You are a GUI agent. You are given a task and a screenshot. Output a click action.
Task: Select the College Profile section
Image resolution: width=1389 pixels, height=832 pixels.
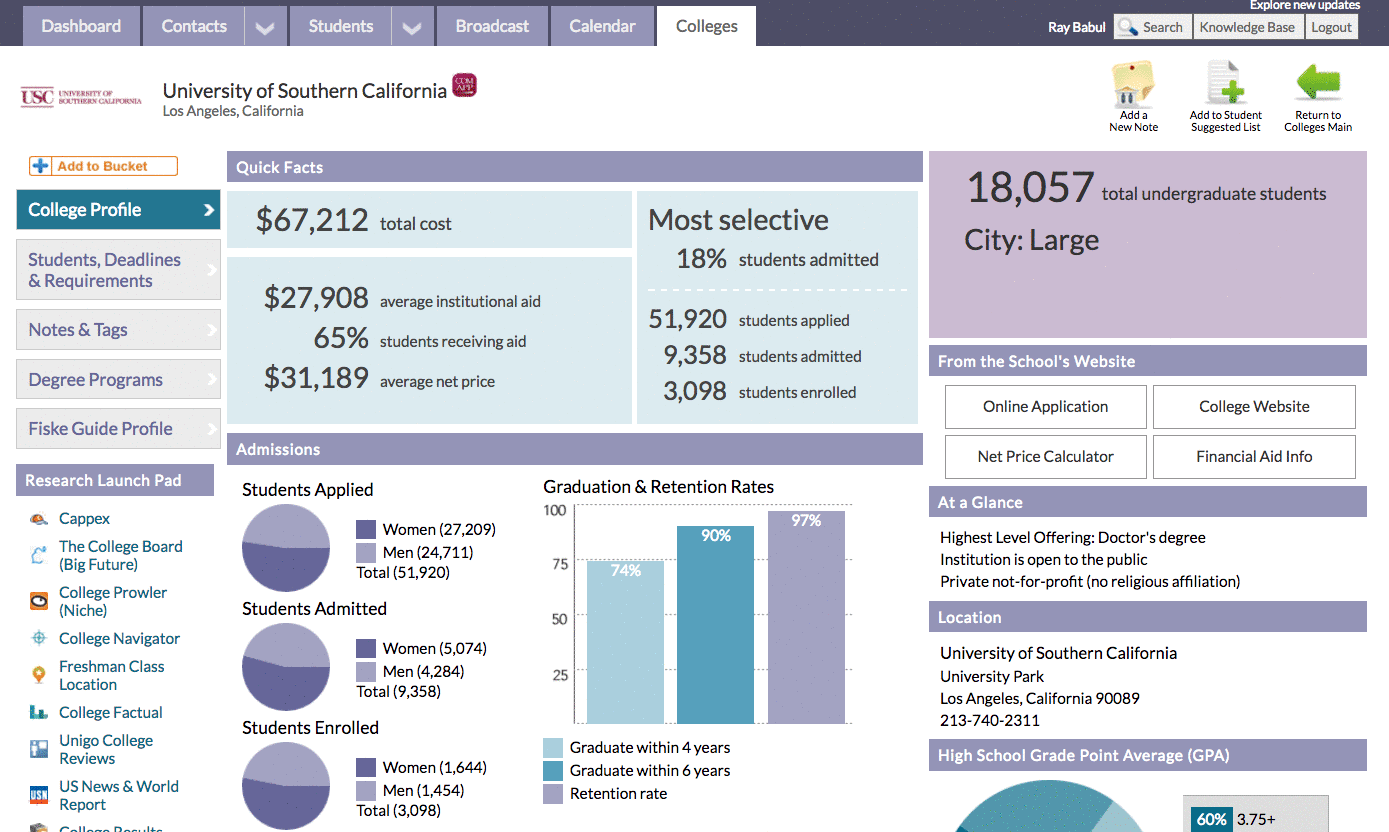click(118, 210)
